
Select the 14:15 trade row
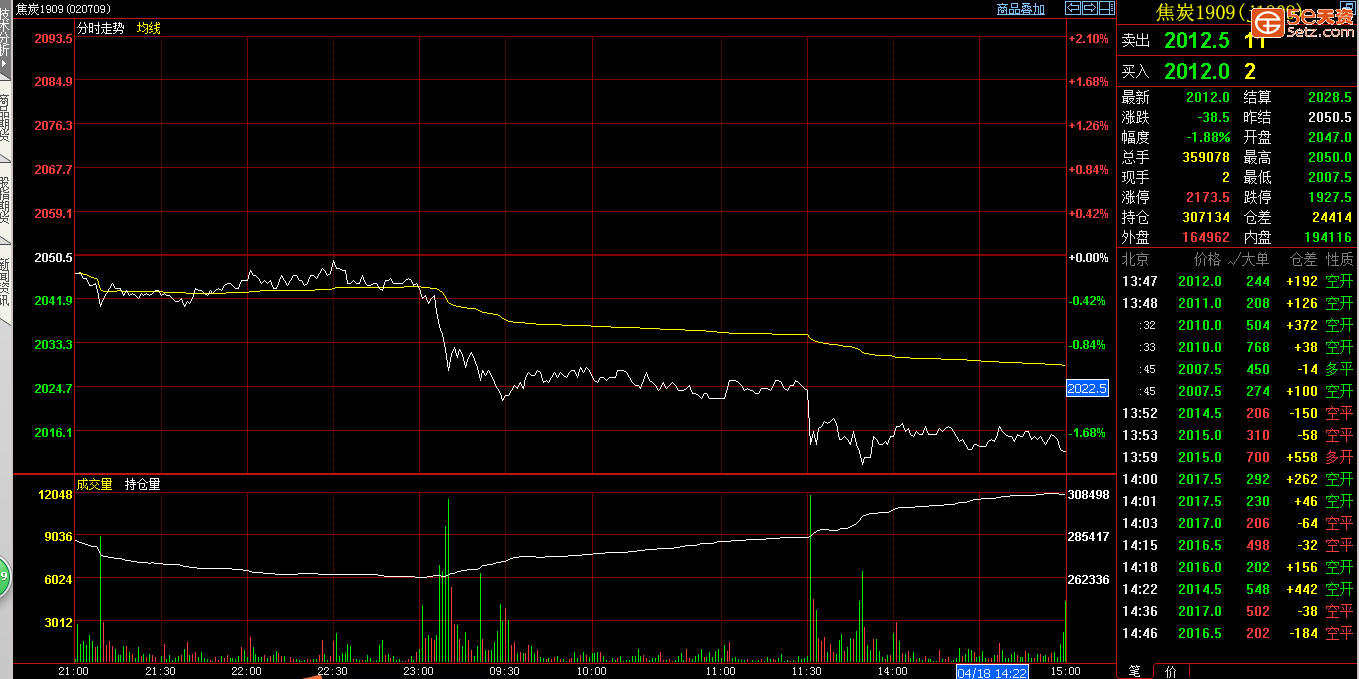click(x=1237, y=545)
